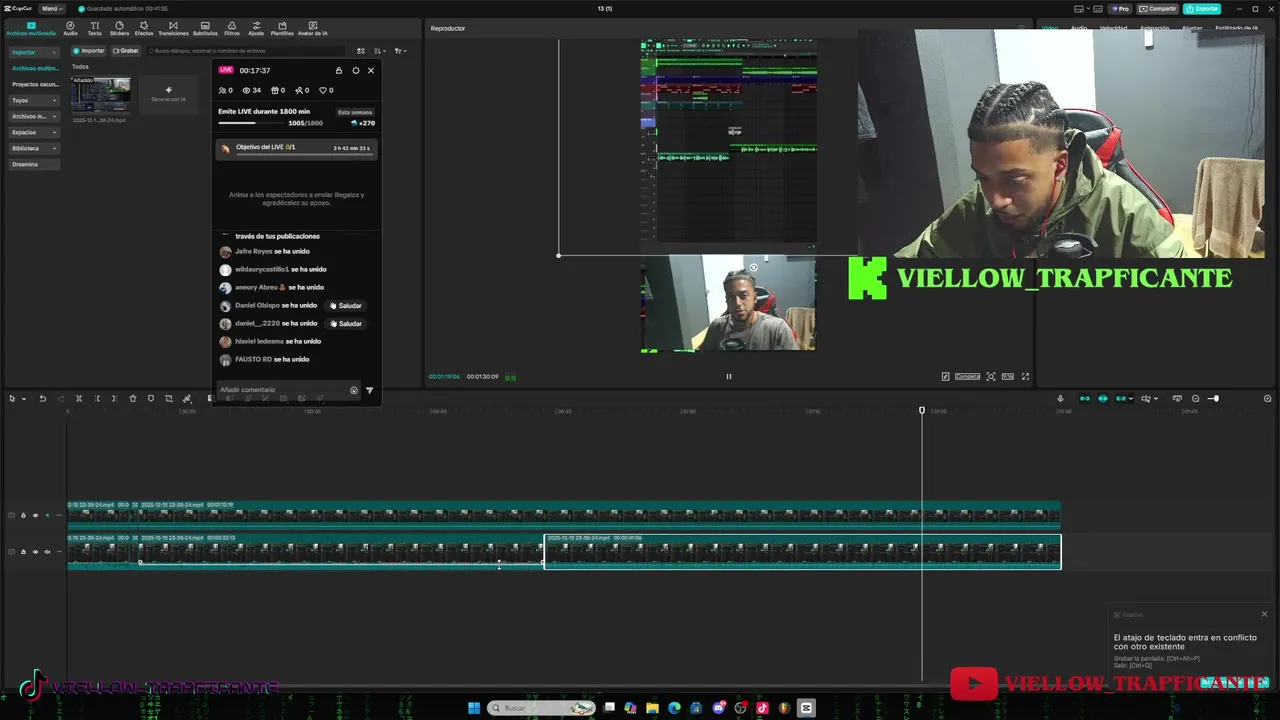Click the Importar button
The image size is (1280, 720).
tap(89, 51)
